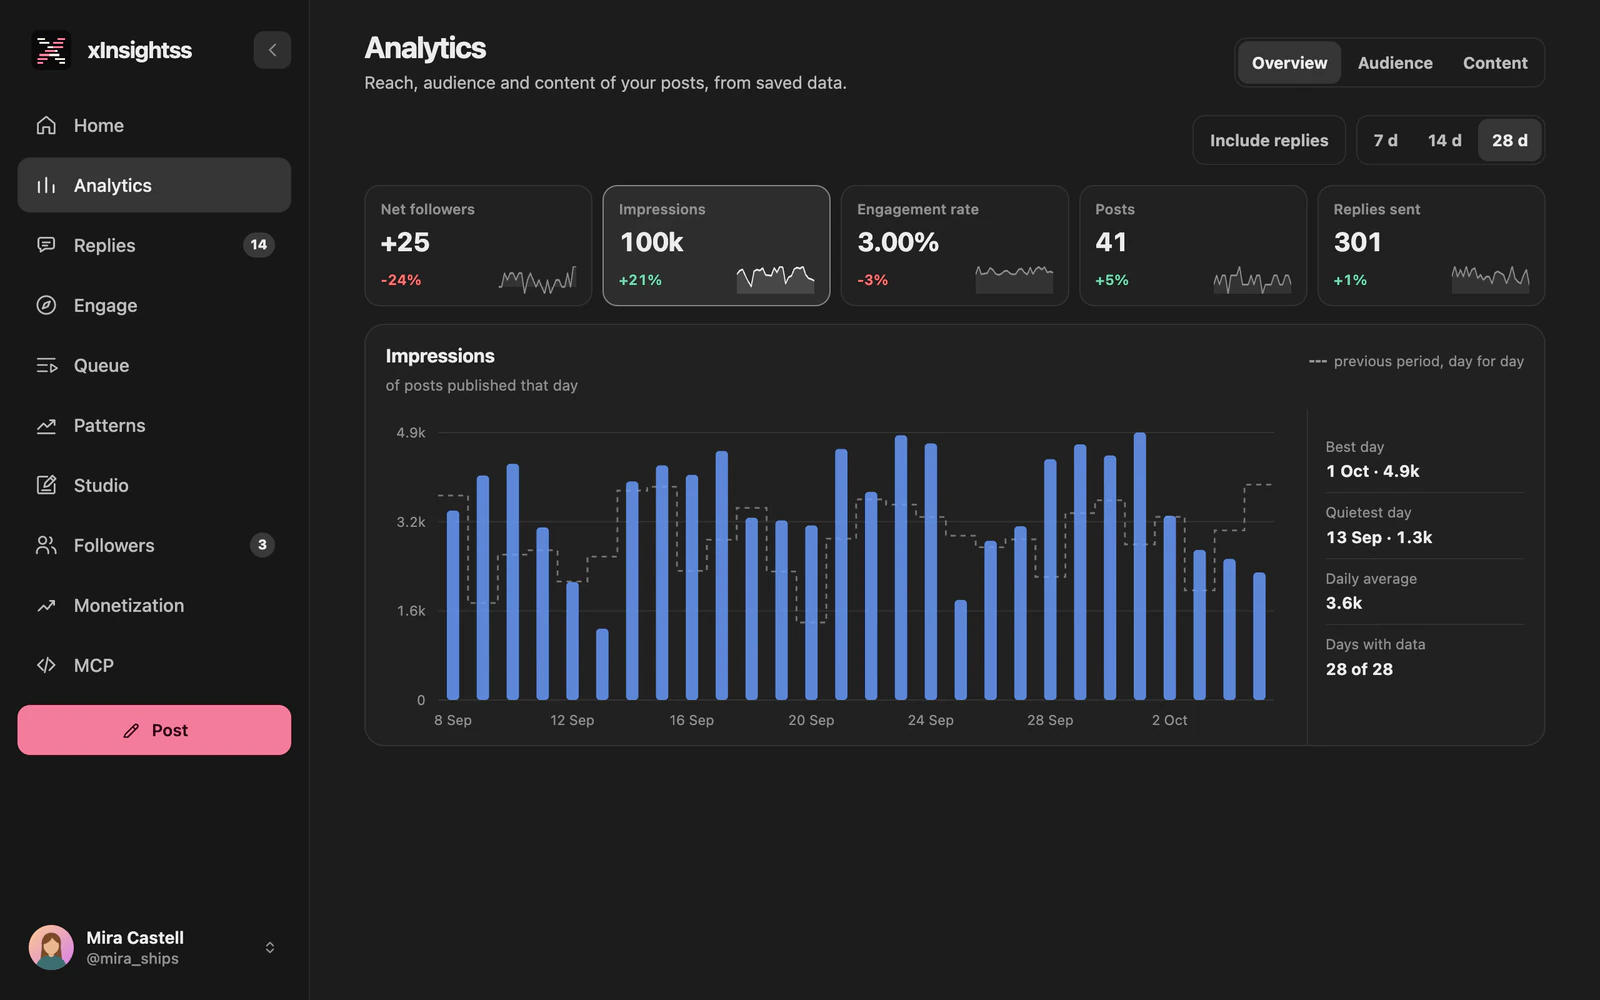Click the Replies count badge showing 14
1600x1000 pixels.
[x=259, y=245]
